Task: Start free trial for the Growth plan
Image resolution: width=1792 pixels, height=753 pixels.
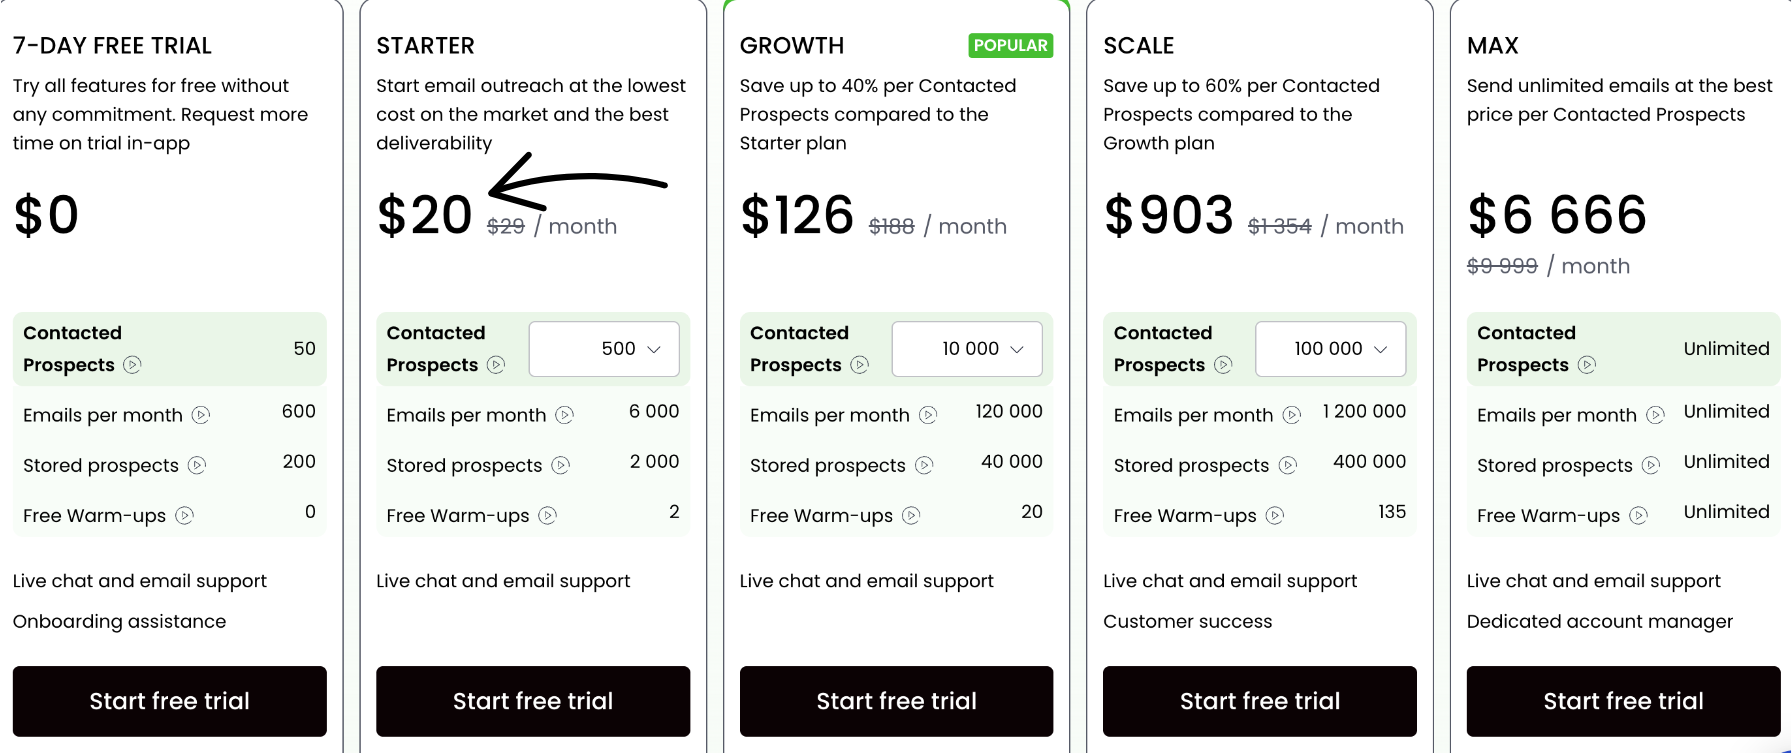Action: (x=896, y=701)
